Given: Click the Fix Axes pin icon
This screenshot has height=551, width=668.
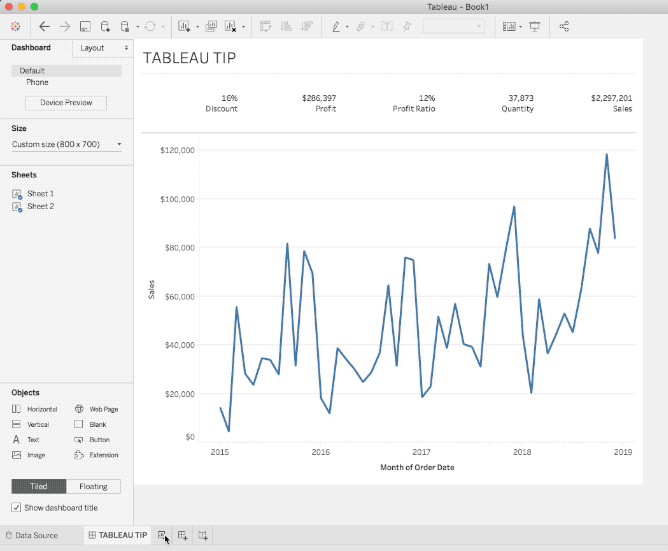Looking at the screenshot, I should coord(407,26).
